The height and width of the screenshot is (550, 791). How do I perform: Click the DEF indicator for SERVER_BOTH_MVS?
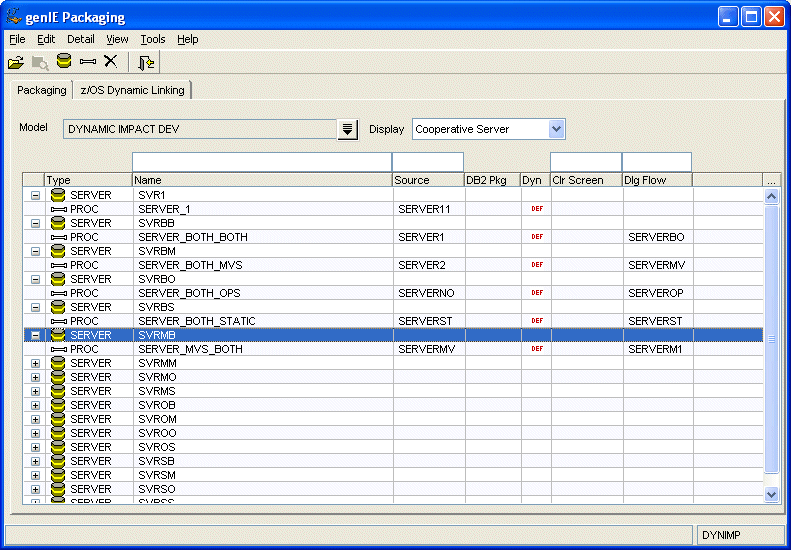pyautogui.click(x=536, y=265)
